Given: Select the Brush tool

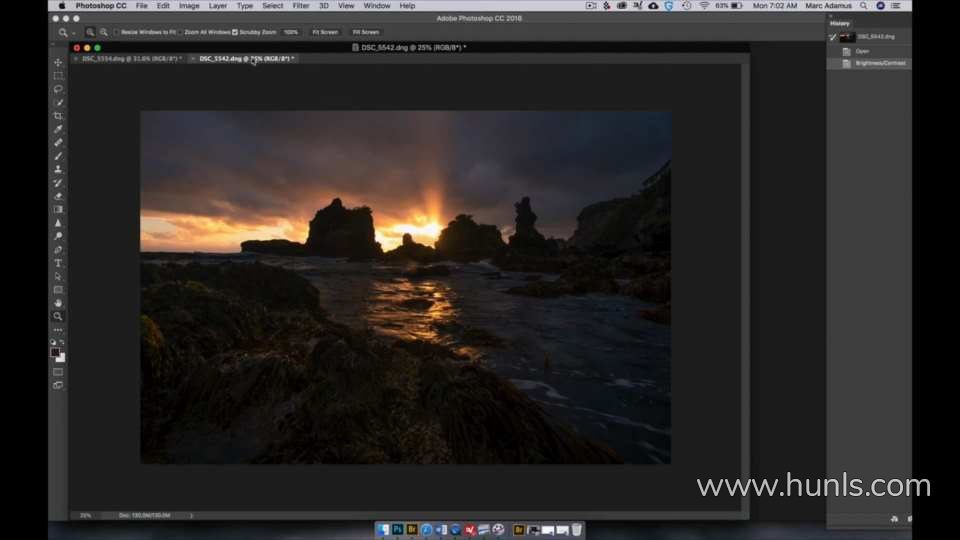Looking at the screenshot, I should click(58, 156).
